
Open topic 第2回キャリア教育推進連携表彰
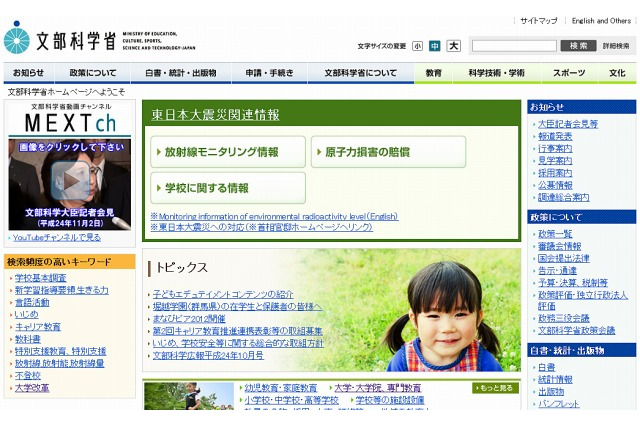pyautogui.click(x=238, y=331)
